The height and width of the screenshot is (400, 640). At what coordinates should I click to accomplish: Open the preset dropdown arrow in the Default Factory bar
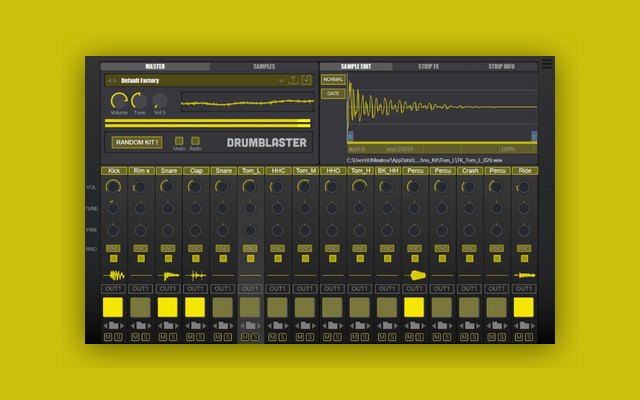[281, 81]
